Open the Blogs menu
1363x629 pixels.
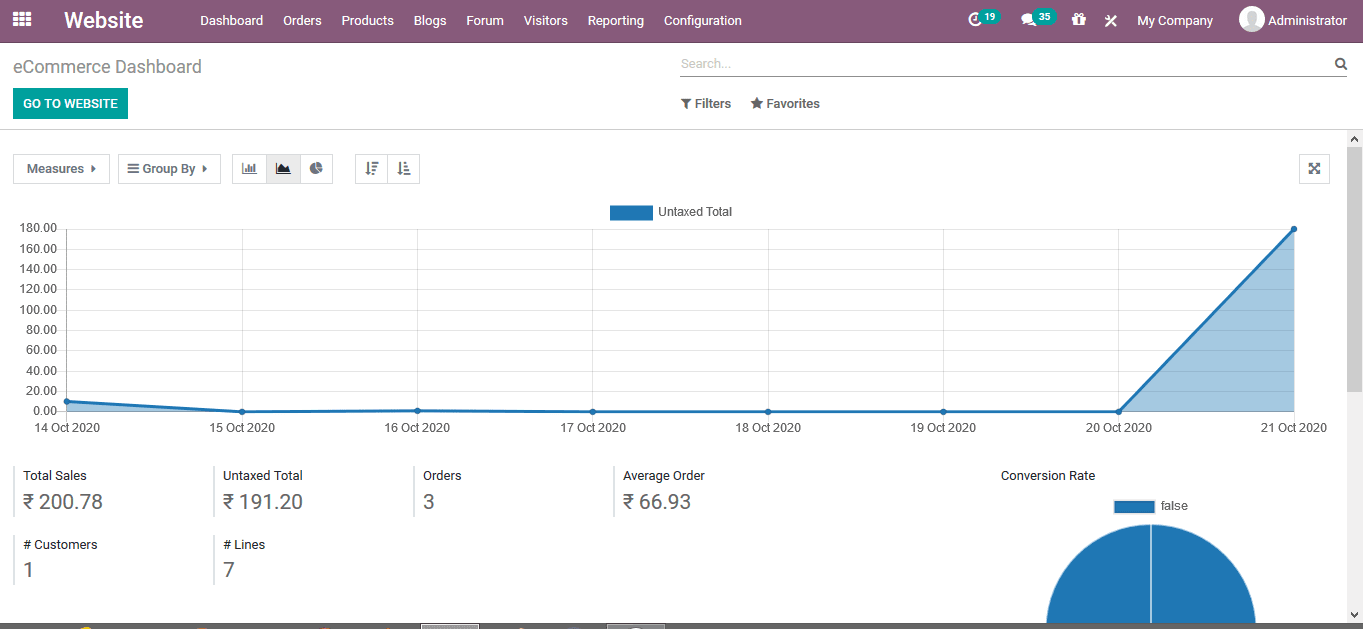(x=430, y=20)
